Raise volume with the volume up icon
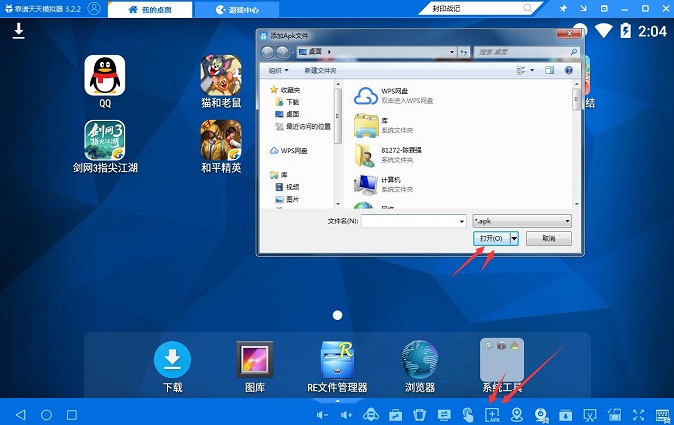Viewport: 674px width, 425px height. [346, 415]
